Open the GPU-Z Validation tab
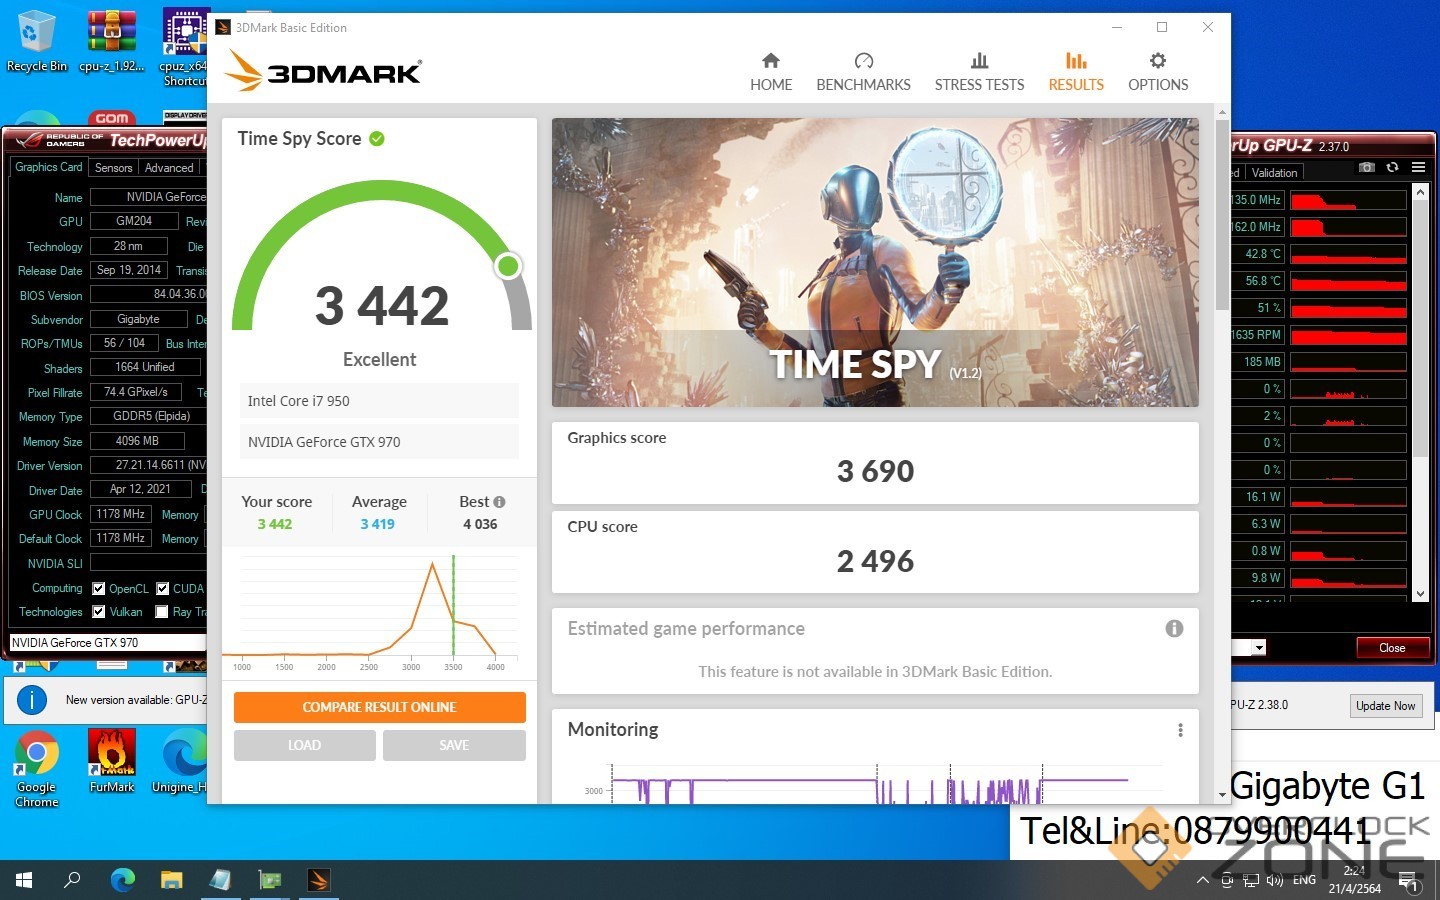 pyautogui.click(x=1274, y=173)
